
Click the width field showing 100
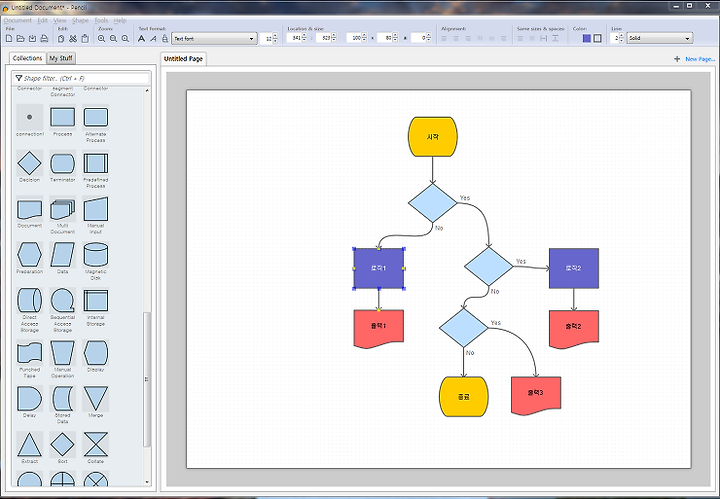(x=354, y=38)
